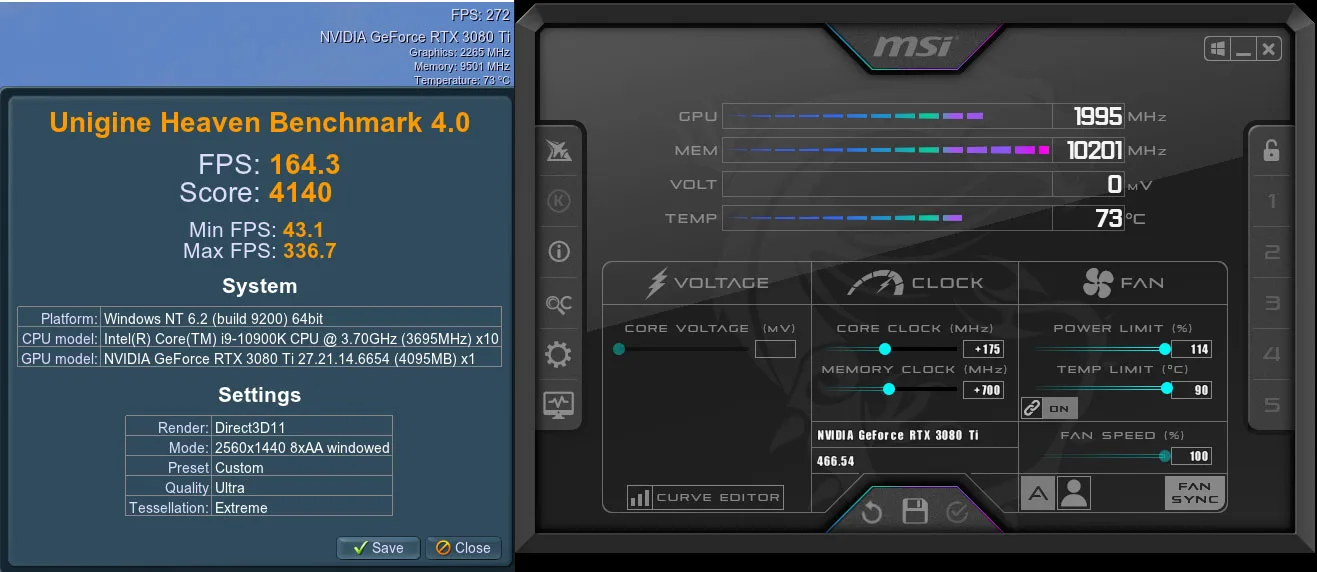Click the fan speed 100 value field
This screenshot has height=572, width=1317.
point(1191,456)
